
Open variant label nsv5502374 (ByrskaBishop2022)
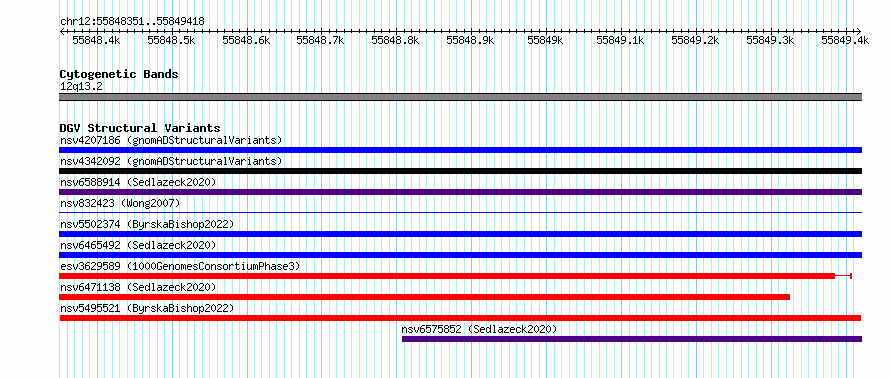147,224
